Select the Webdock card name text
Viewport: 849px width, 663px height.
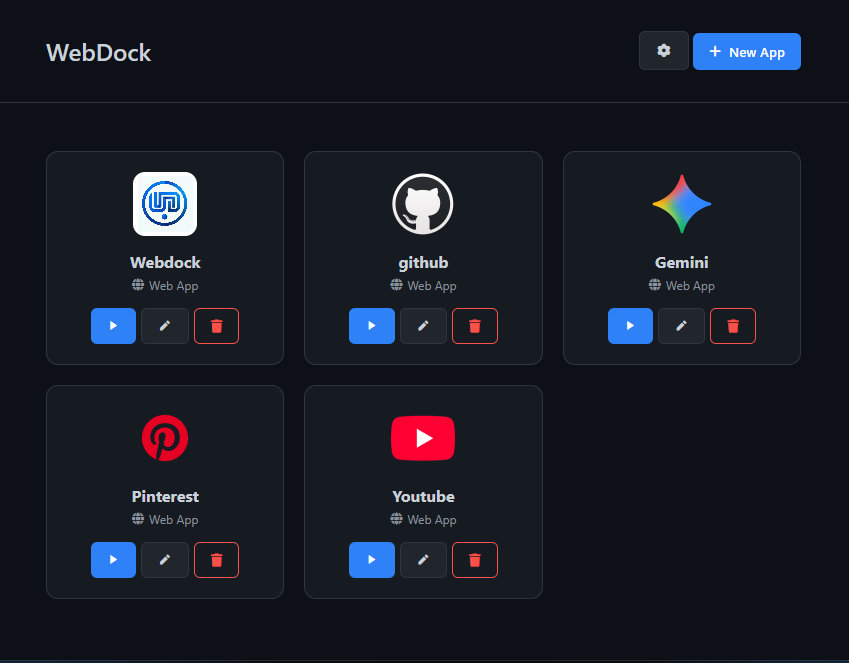click(x=165, y=263)
